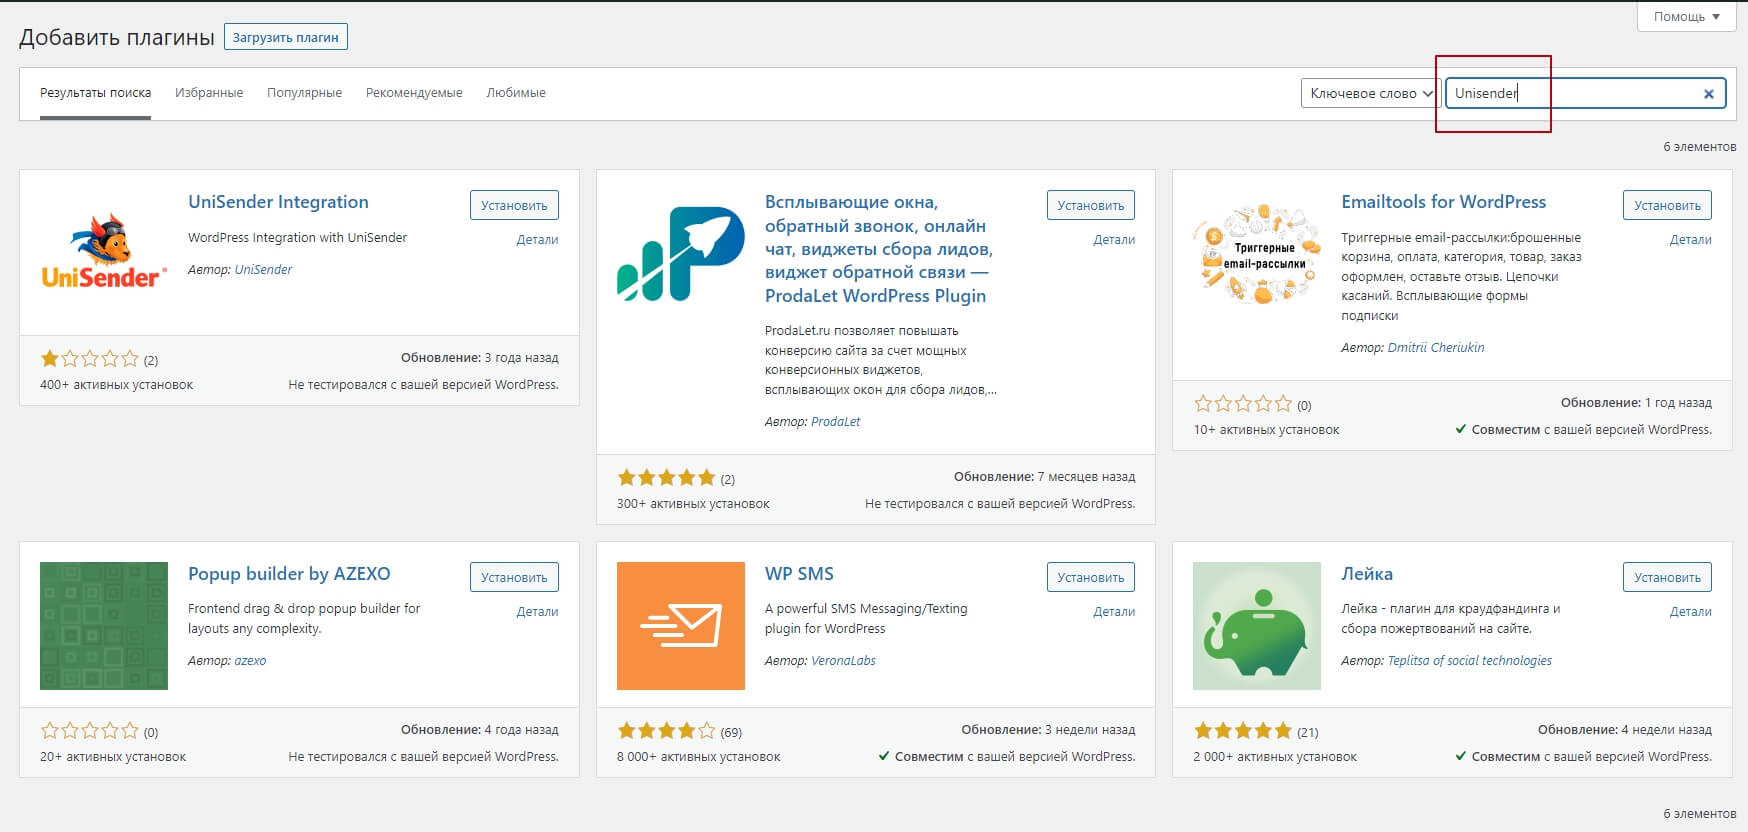The height and width of the screenshot is (832, 1748).
Task: Click the green piggy bank Лейка icon
Action: pos(1257,626)
